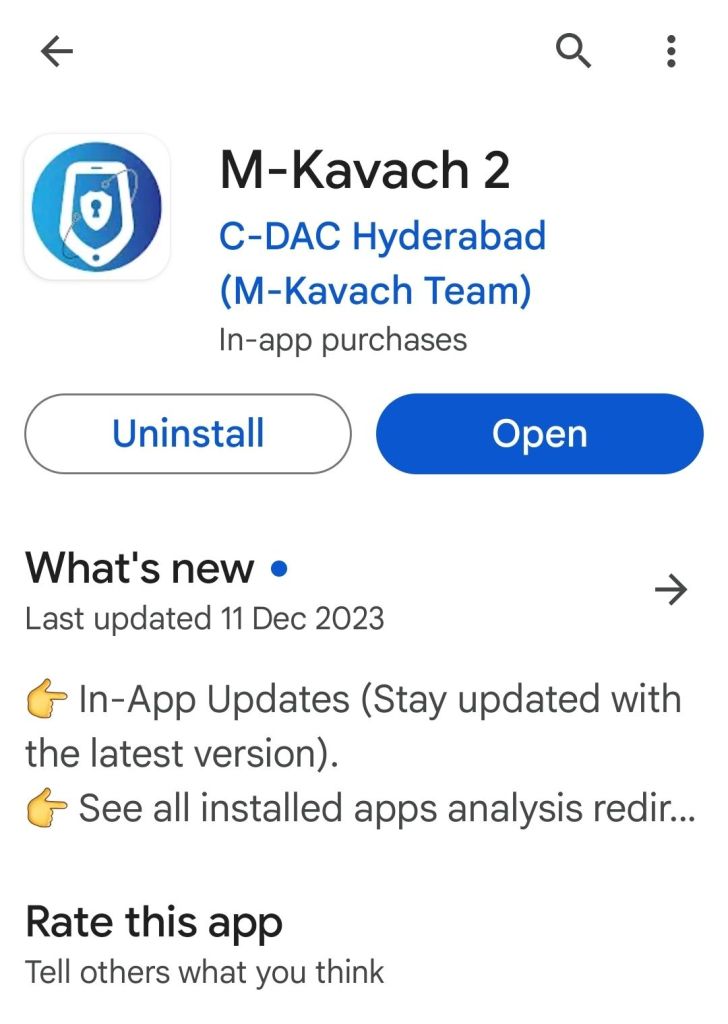Image resolution: width=728 pixels, height=1024 pixels.
Task: Open the three-dot more options menu
Action: pyautogui.click(x=671, y=51)
